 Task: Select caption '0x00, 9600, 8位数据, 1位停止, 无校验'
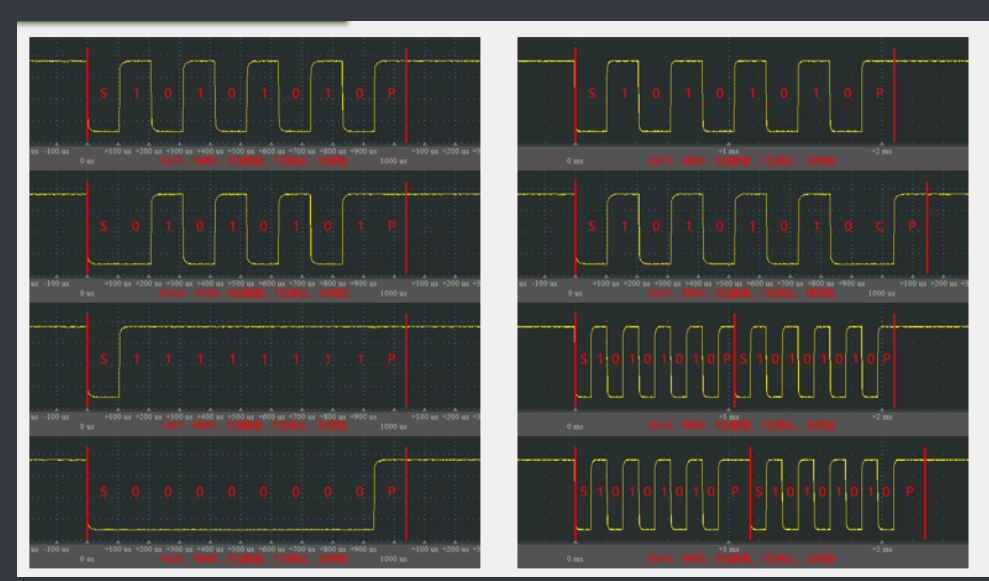254,559
